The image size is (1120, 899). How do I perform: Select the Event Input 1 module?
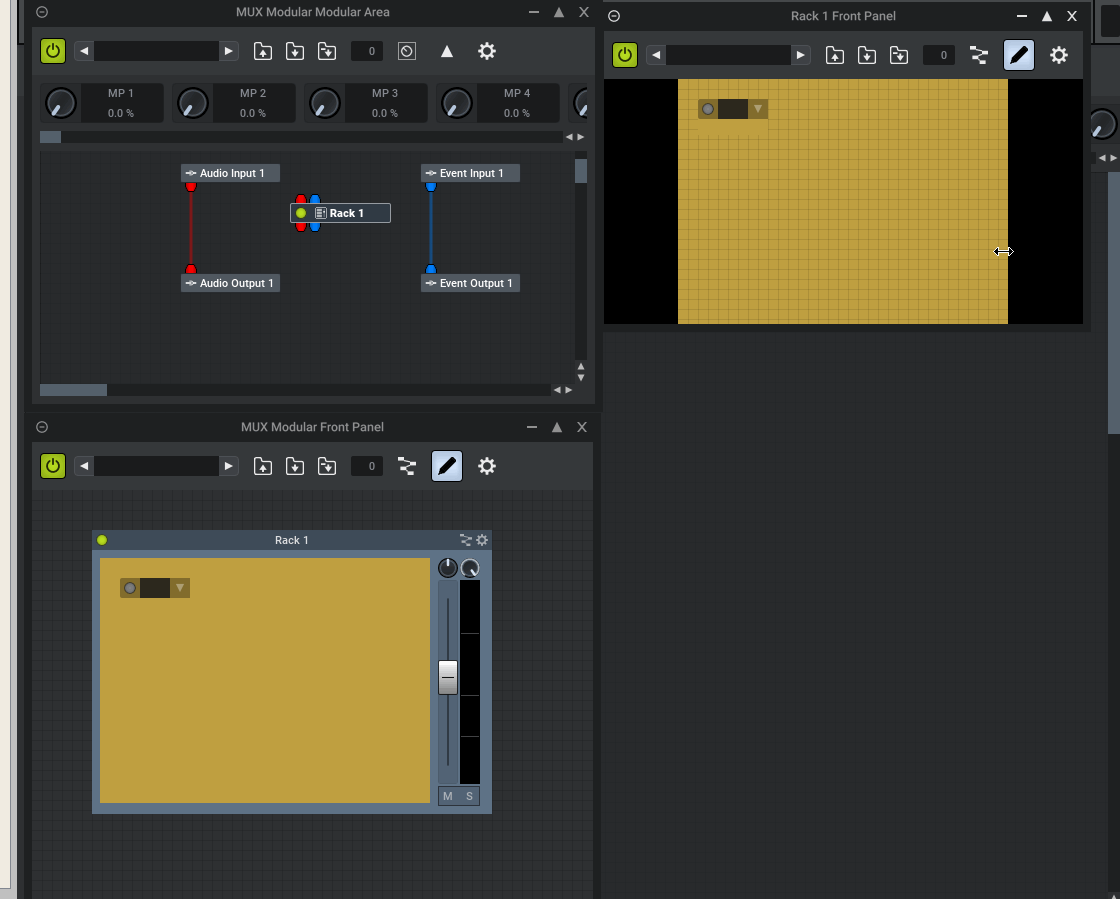pos(471,173)
